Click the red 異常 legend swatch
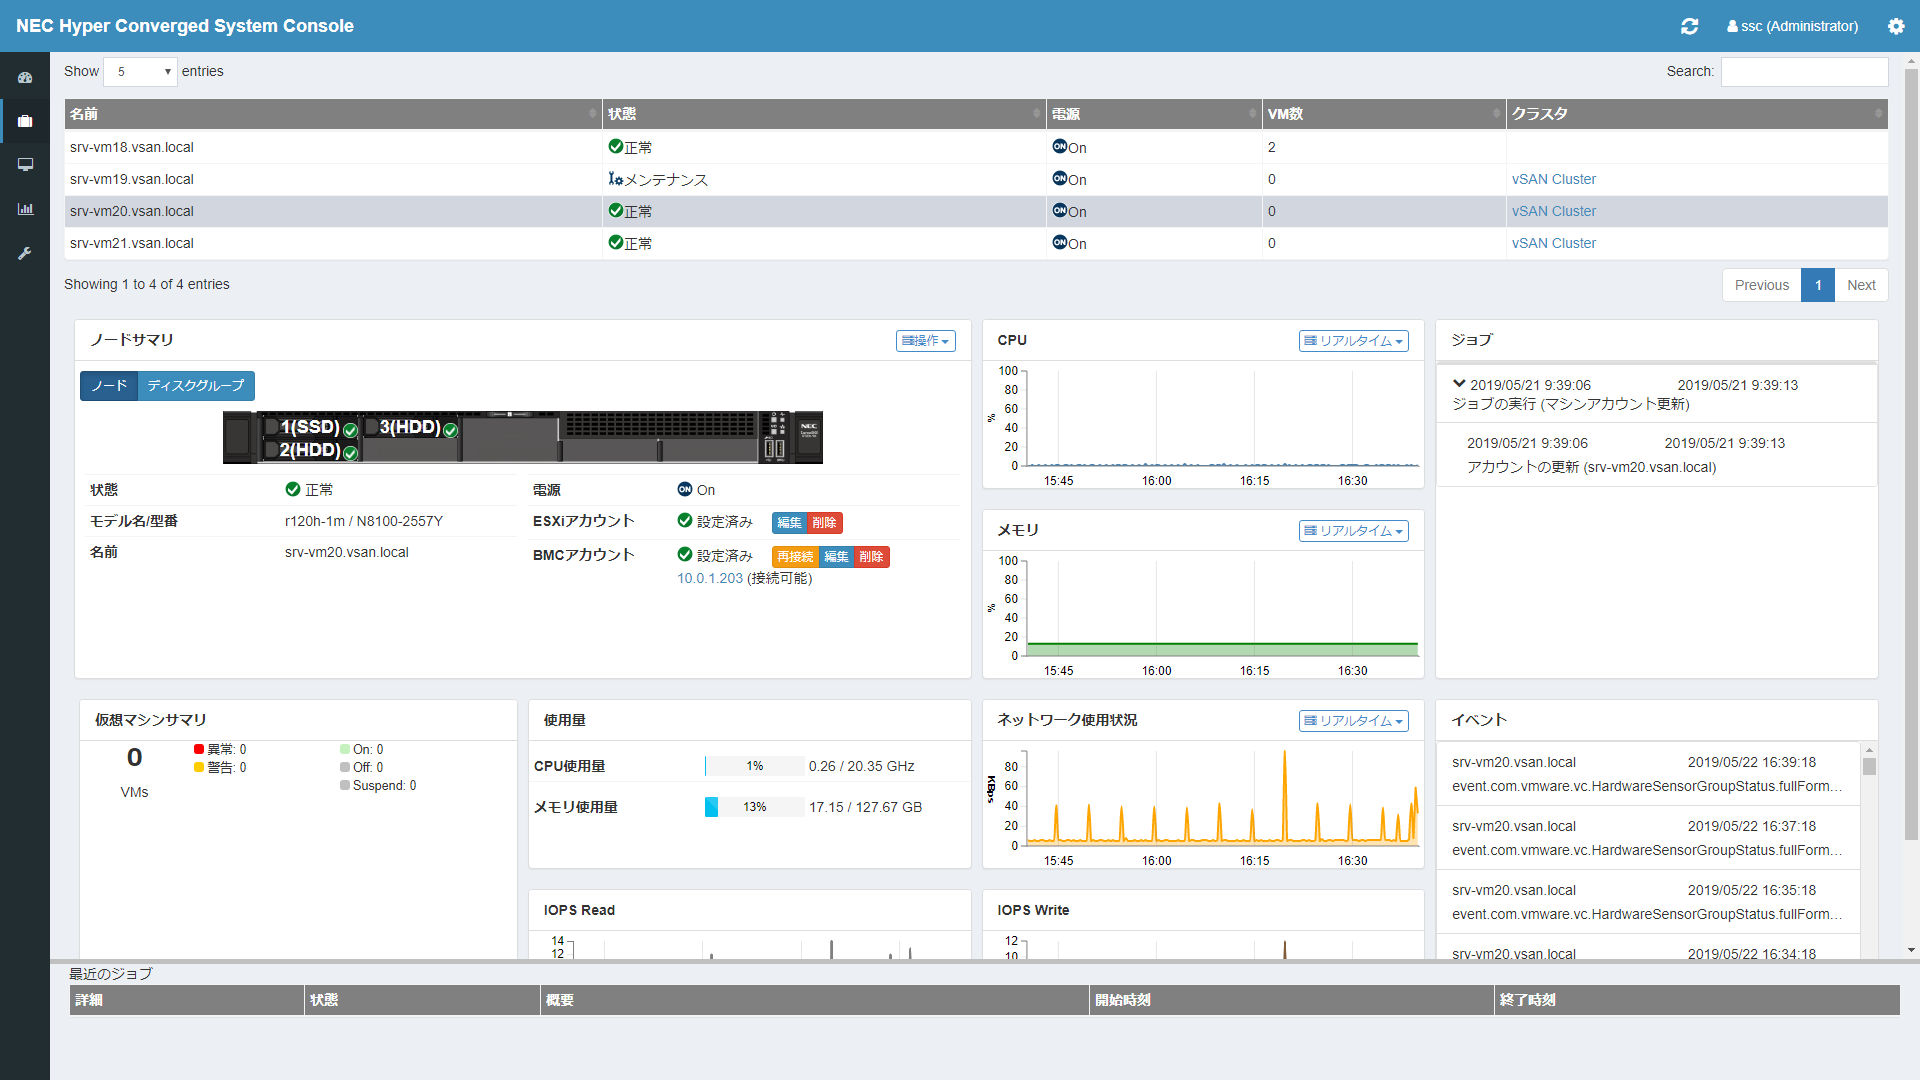Viewport: 1920px width, 1080px height. point(199,749)
